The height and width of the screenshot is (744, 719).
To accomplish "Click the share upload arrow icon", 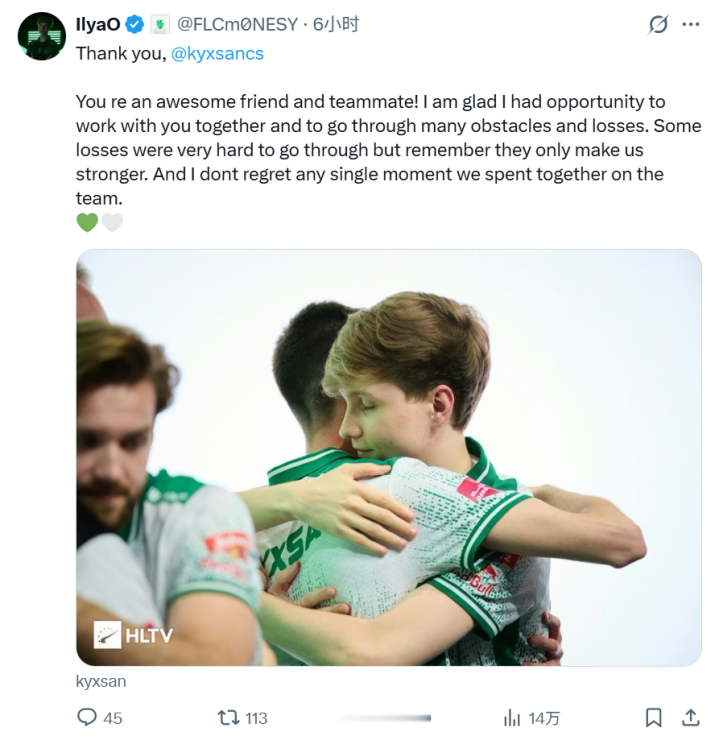I will tap(690, 717).
